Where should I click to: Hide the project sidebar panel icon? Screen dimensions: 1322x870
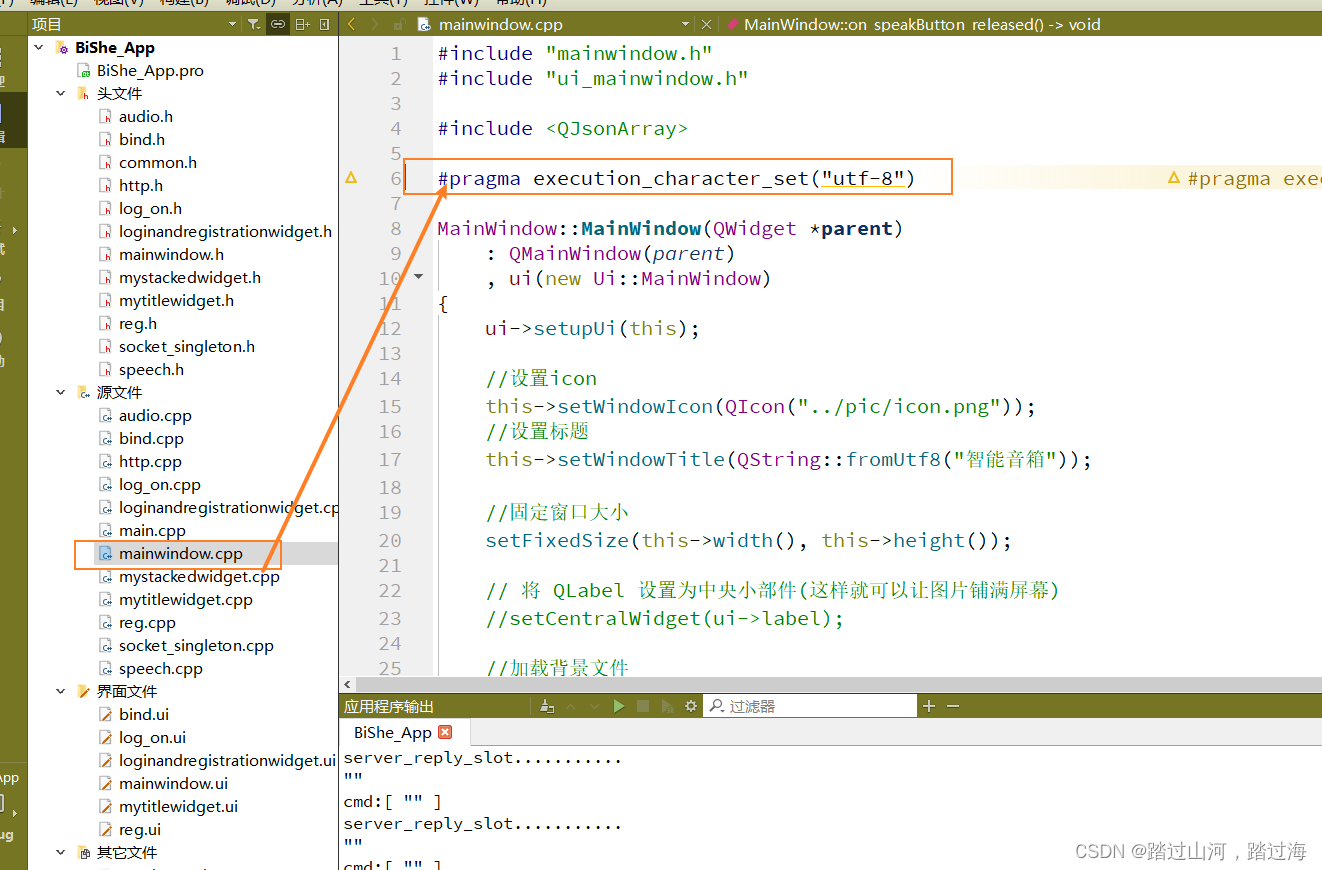click(x=324, y=24)
